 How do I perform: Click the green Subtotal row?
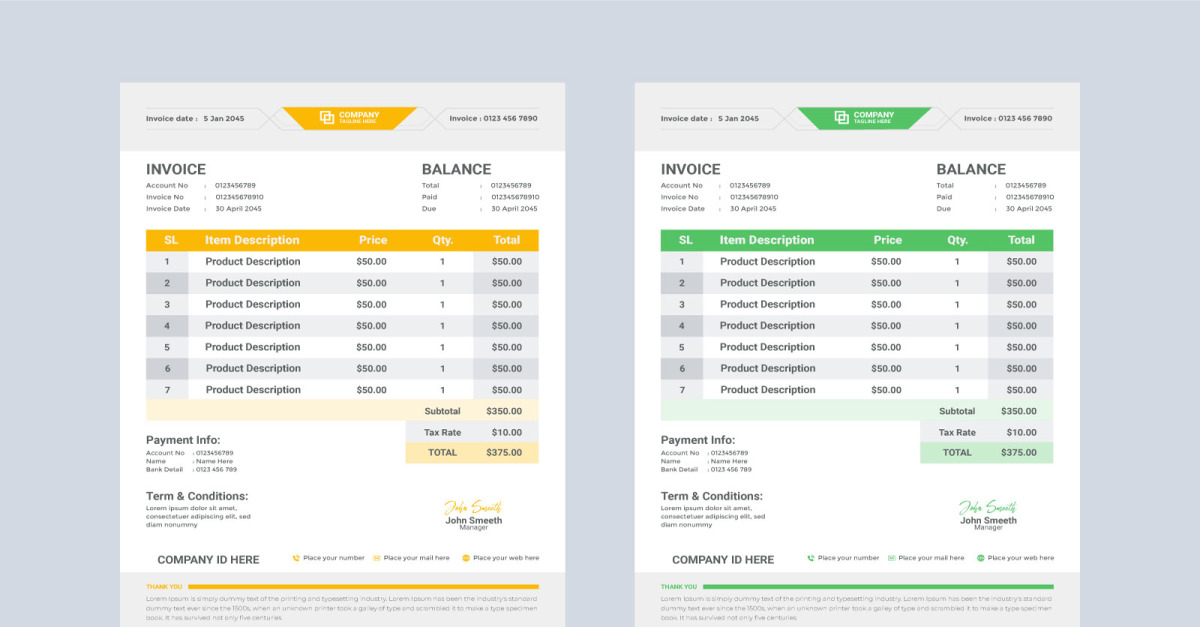(987, 410)
